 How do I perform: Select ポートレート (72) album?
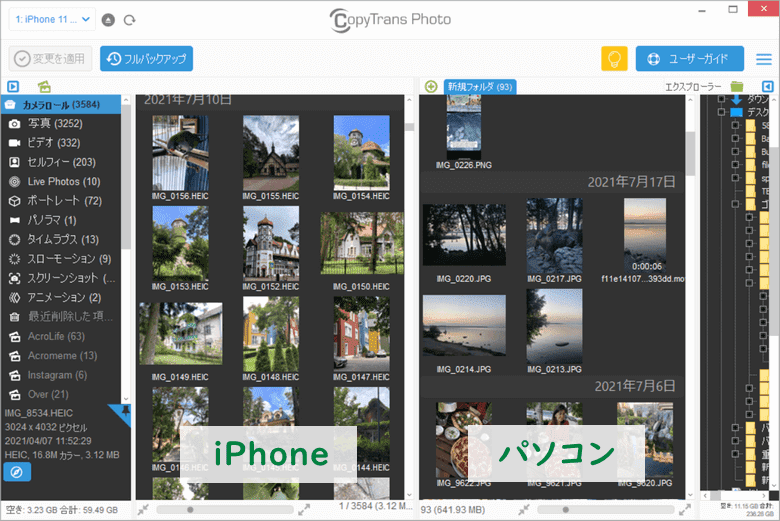(61, 201)
